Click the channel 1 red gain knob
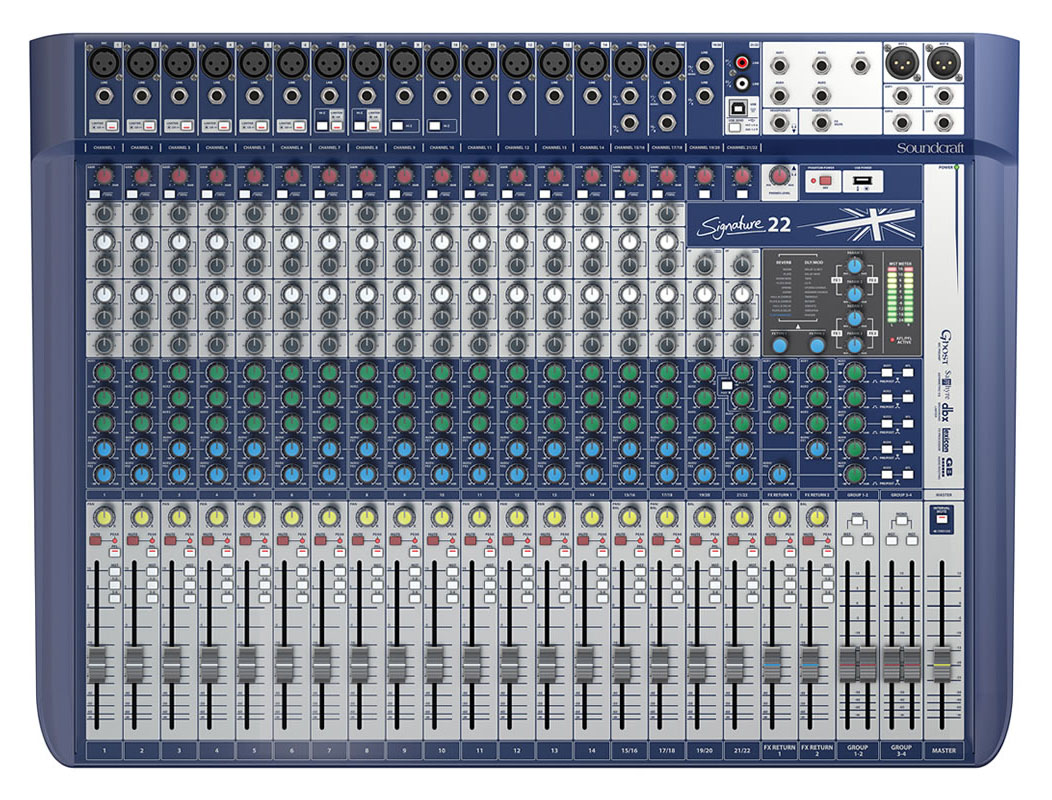Viewport: 1052px width, 800px height. coord(103,176)
